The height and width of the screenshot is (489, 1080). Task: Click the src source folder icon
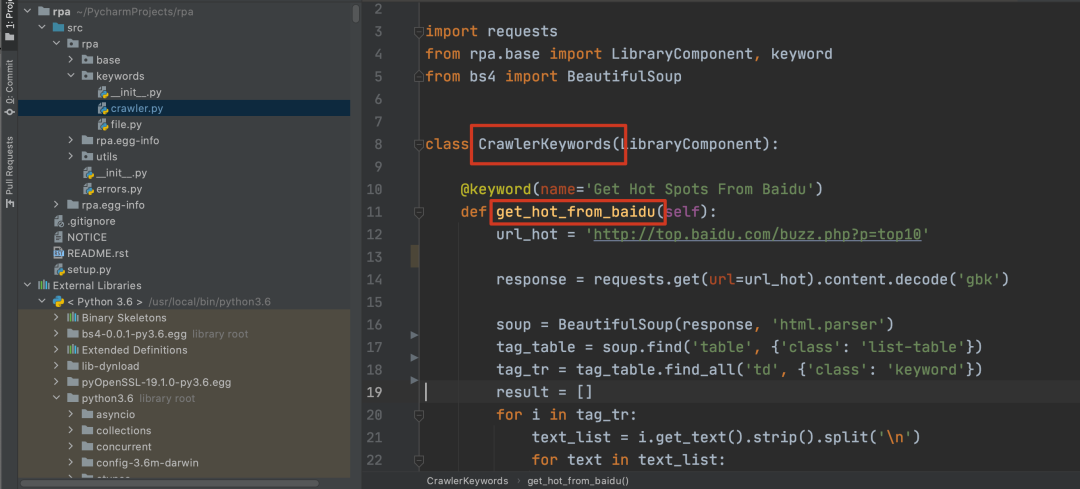pos(58,28)
